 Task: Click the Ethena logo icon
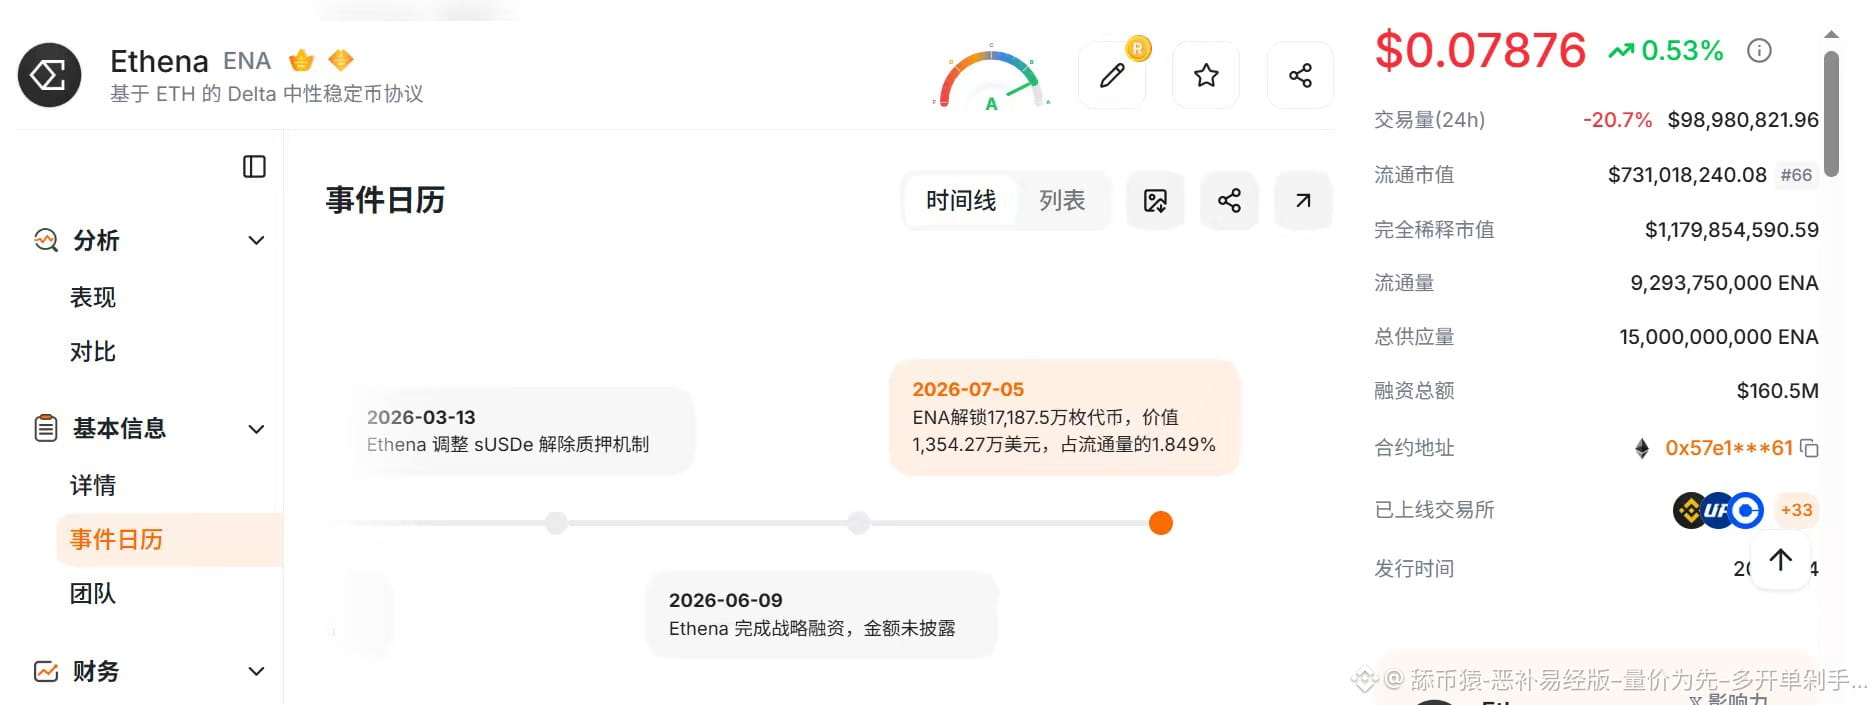[49, 75]
